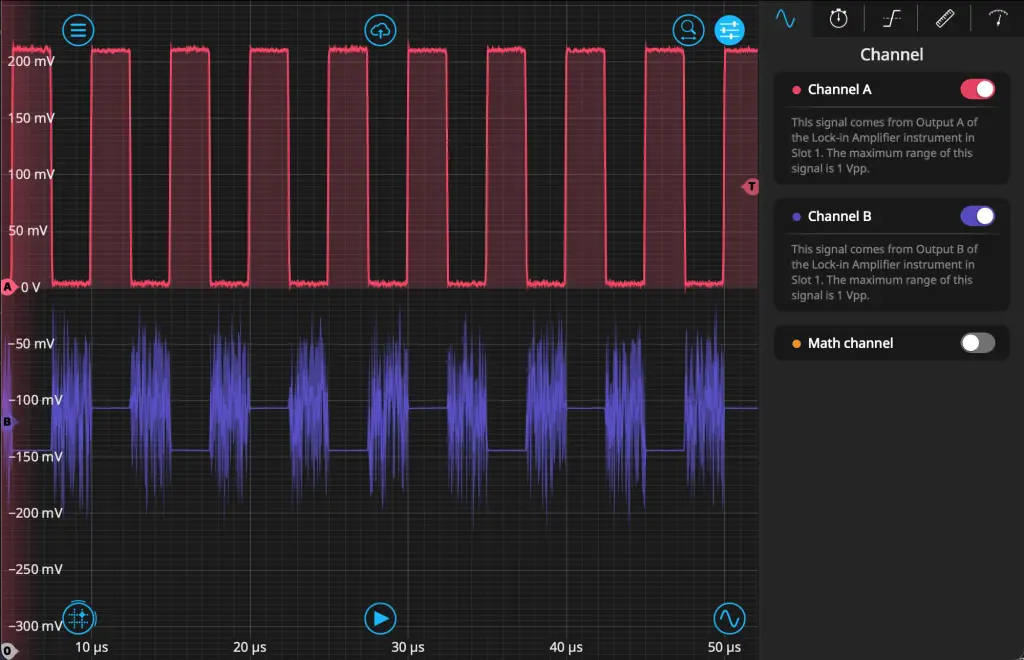Switch to the Measurement ruler tab
The height and width of the screenshot is (660, 1024).
point(944,18)
